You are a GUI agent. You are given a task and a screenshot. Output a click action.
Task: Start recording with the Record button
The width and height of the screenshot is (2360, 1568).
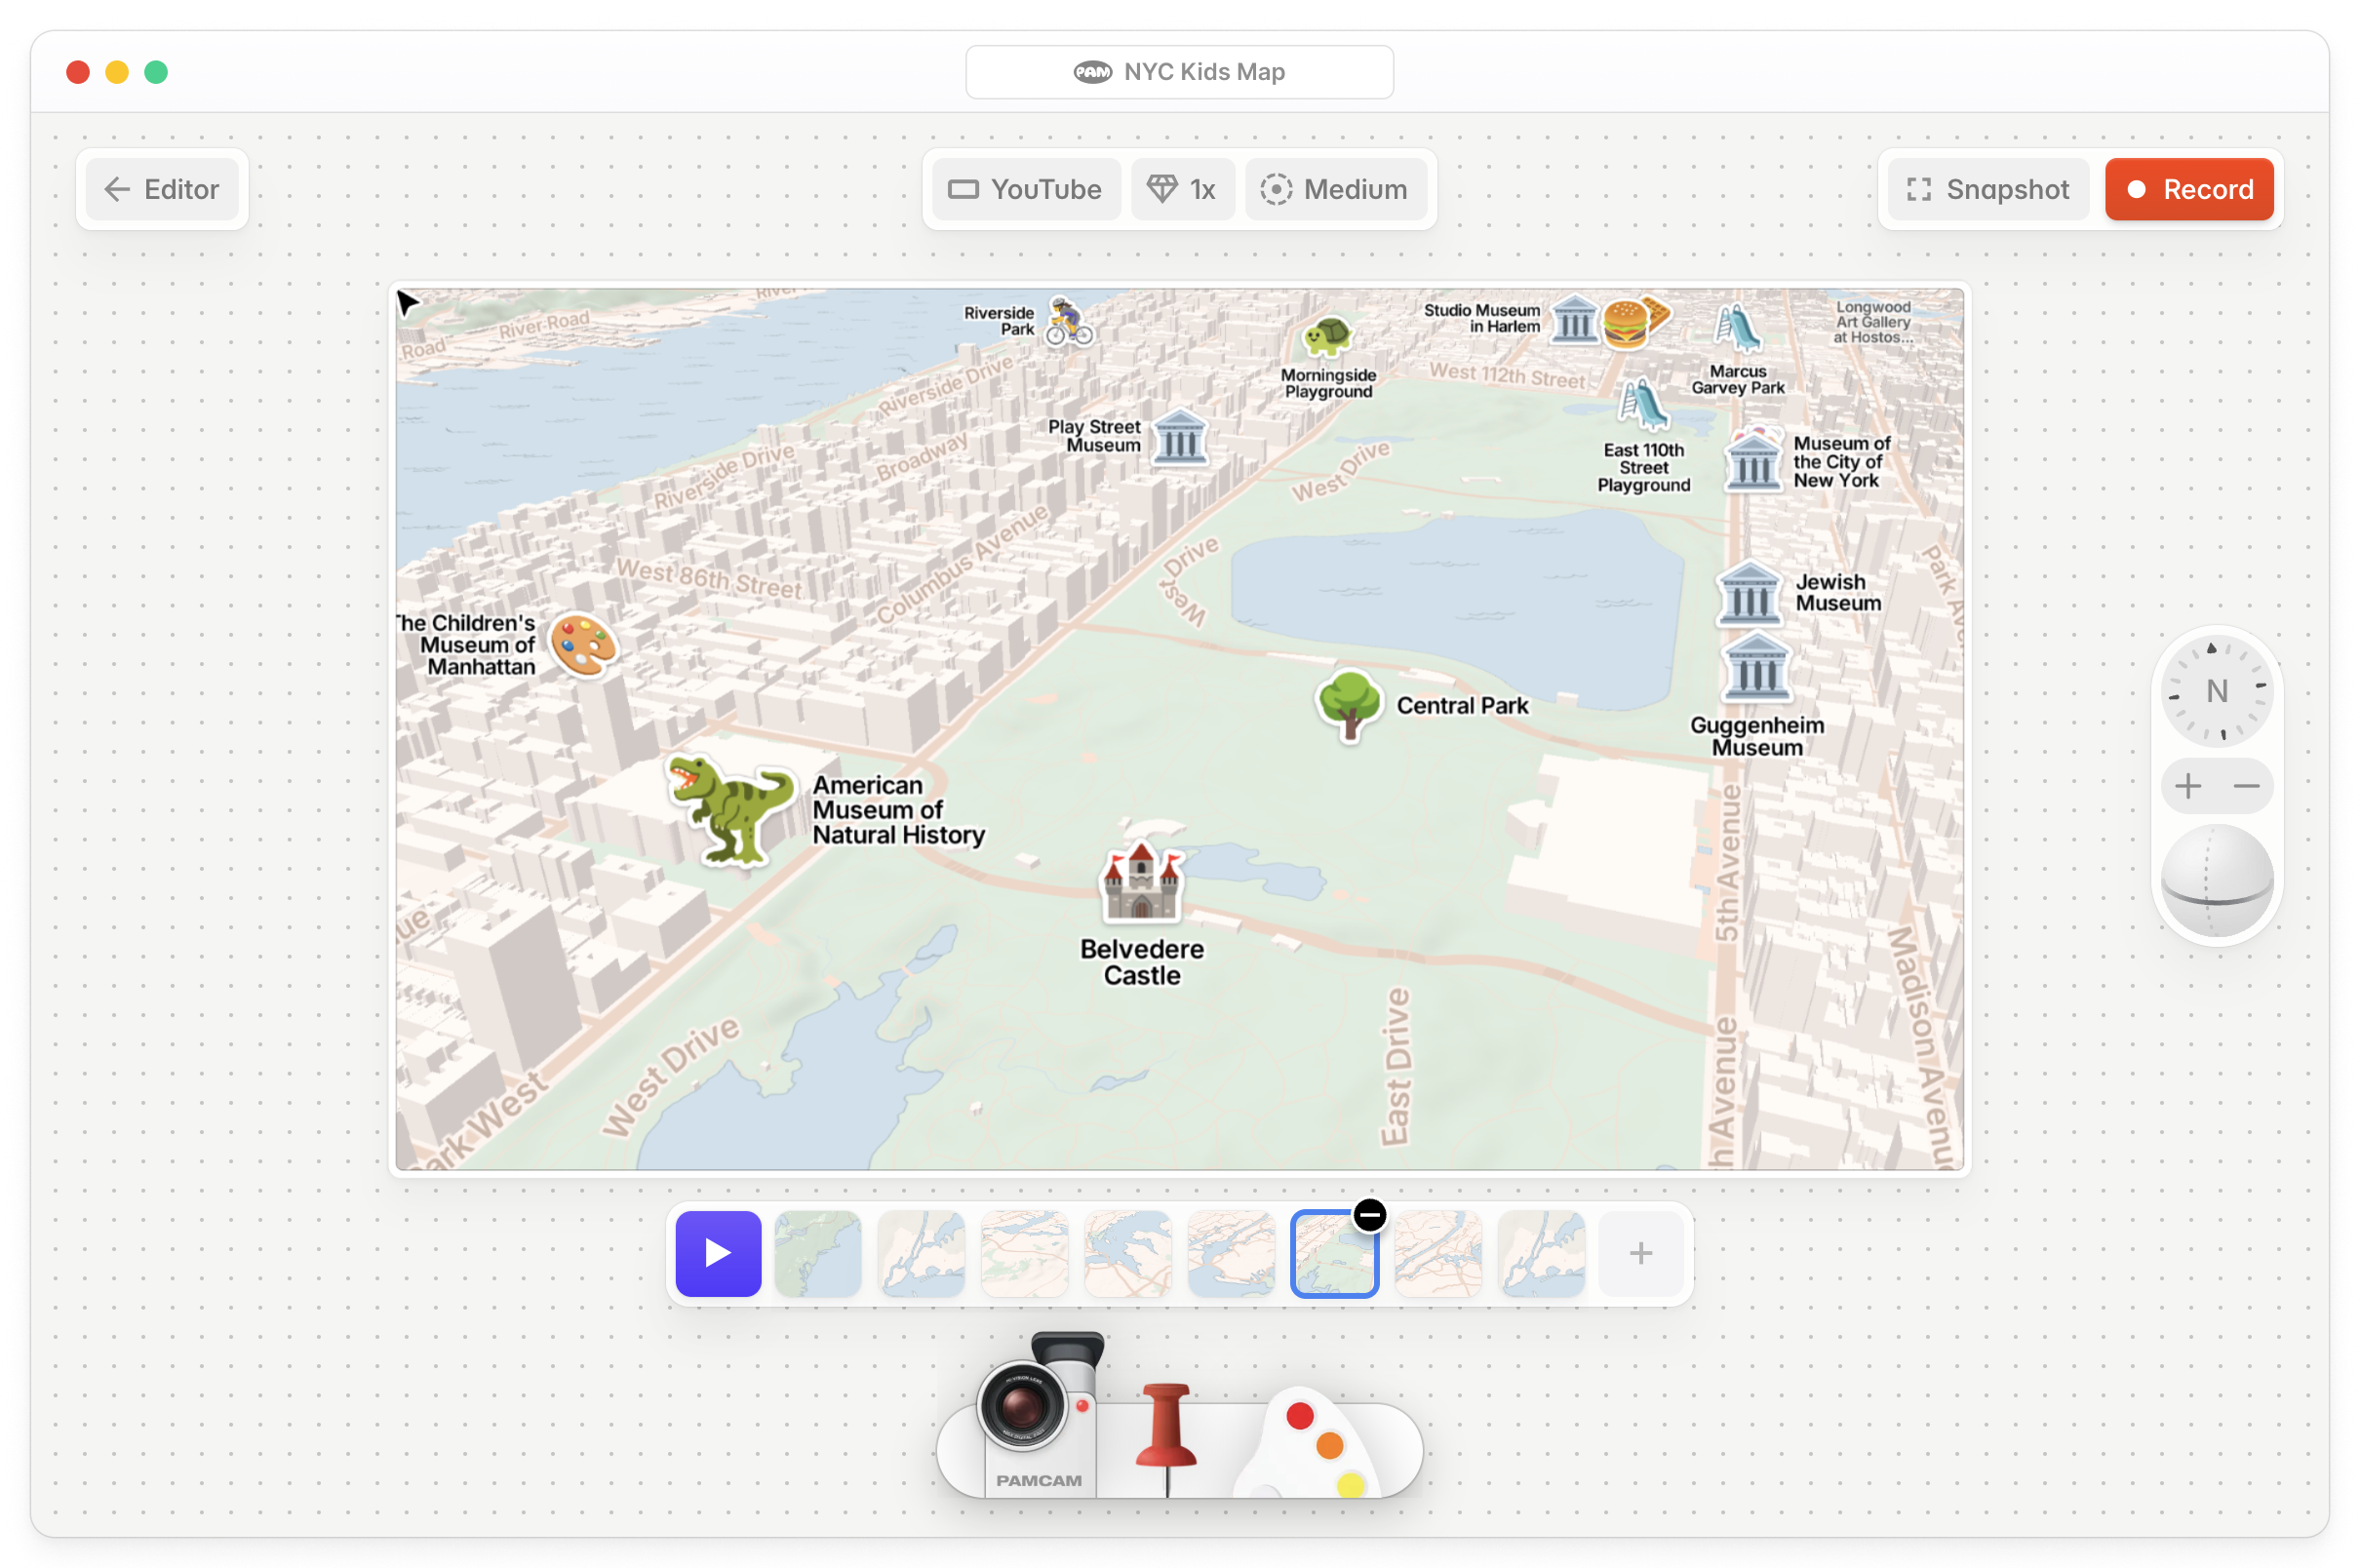pyautogui.click(x=2188, y=189)
